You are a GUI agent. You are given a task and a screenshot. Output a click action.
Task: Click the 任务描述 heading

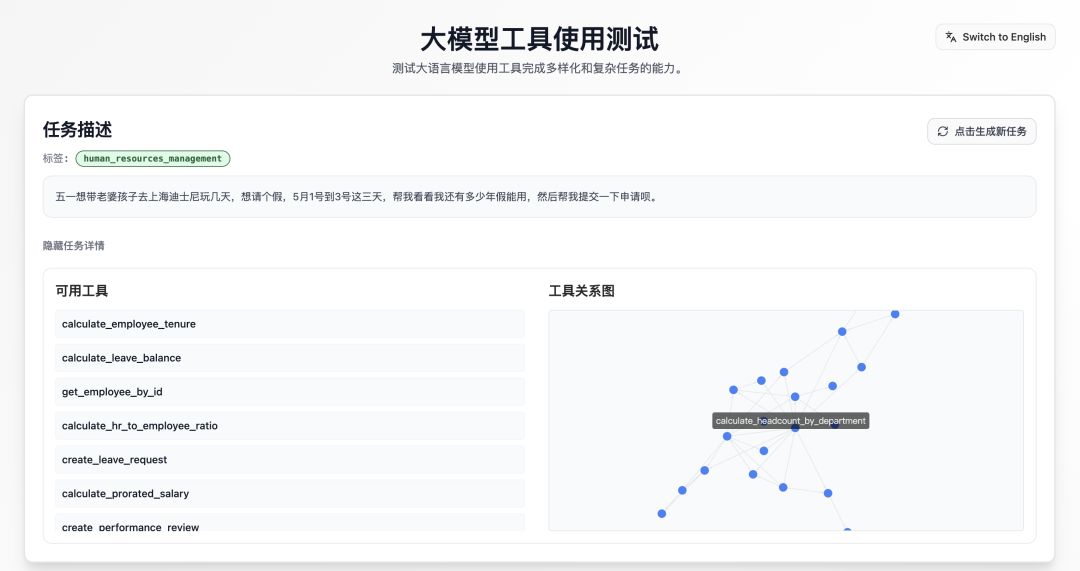[77, 129]
